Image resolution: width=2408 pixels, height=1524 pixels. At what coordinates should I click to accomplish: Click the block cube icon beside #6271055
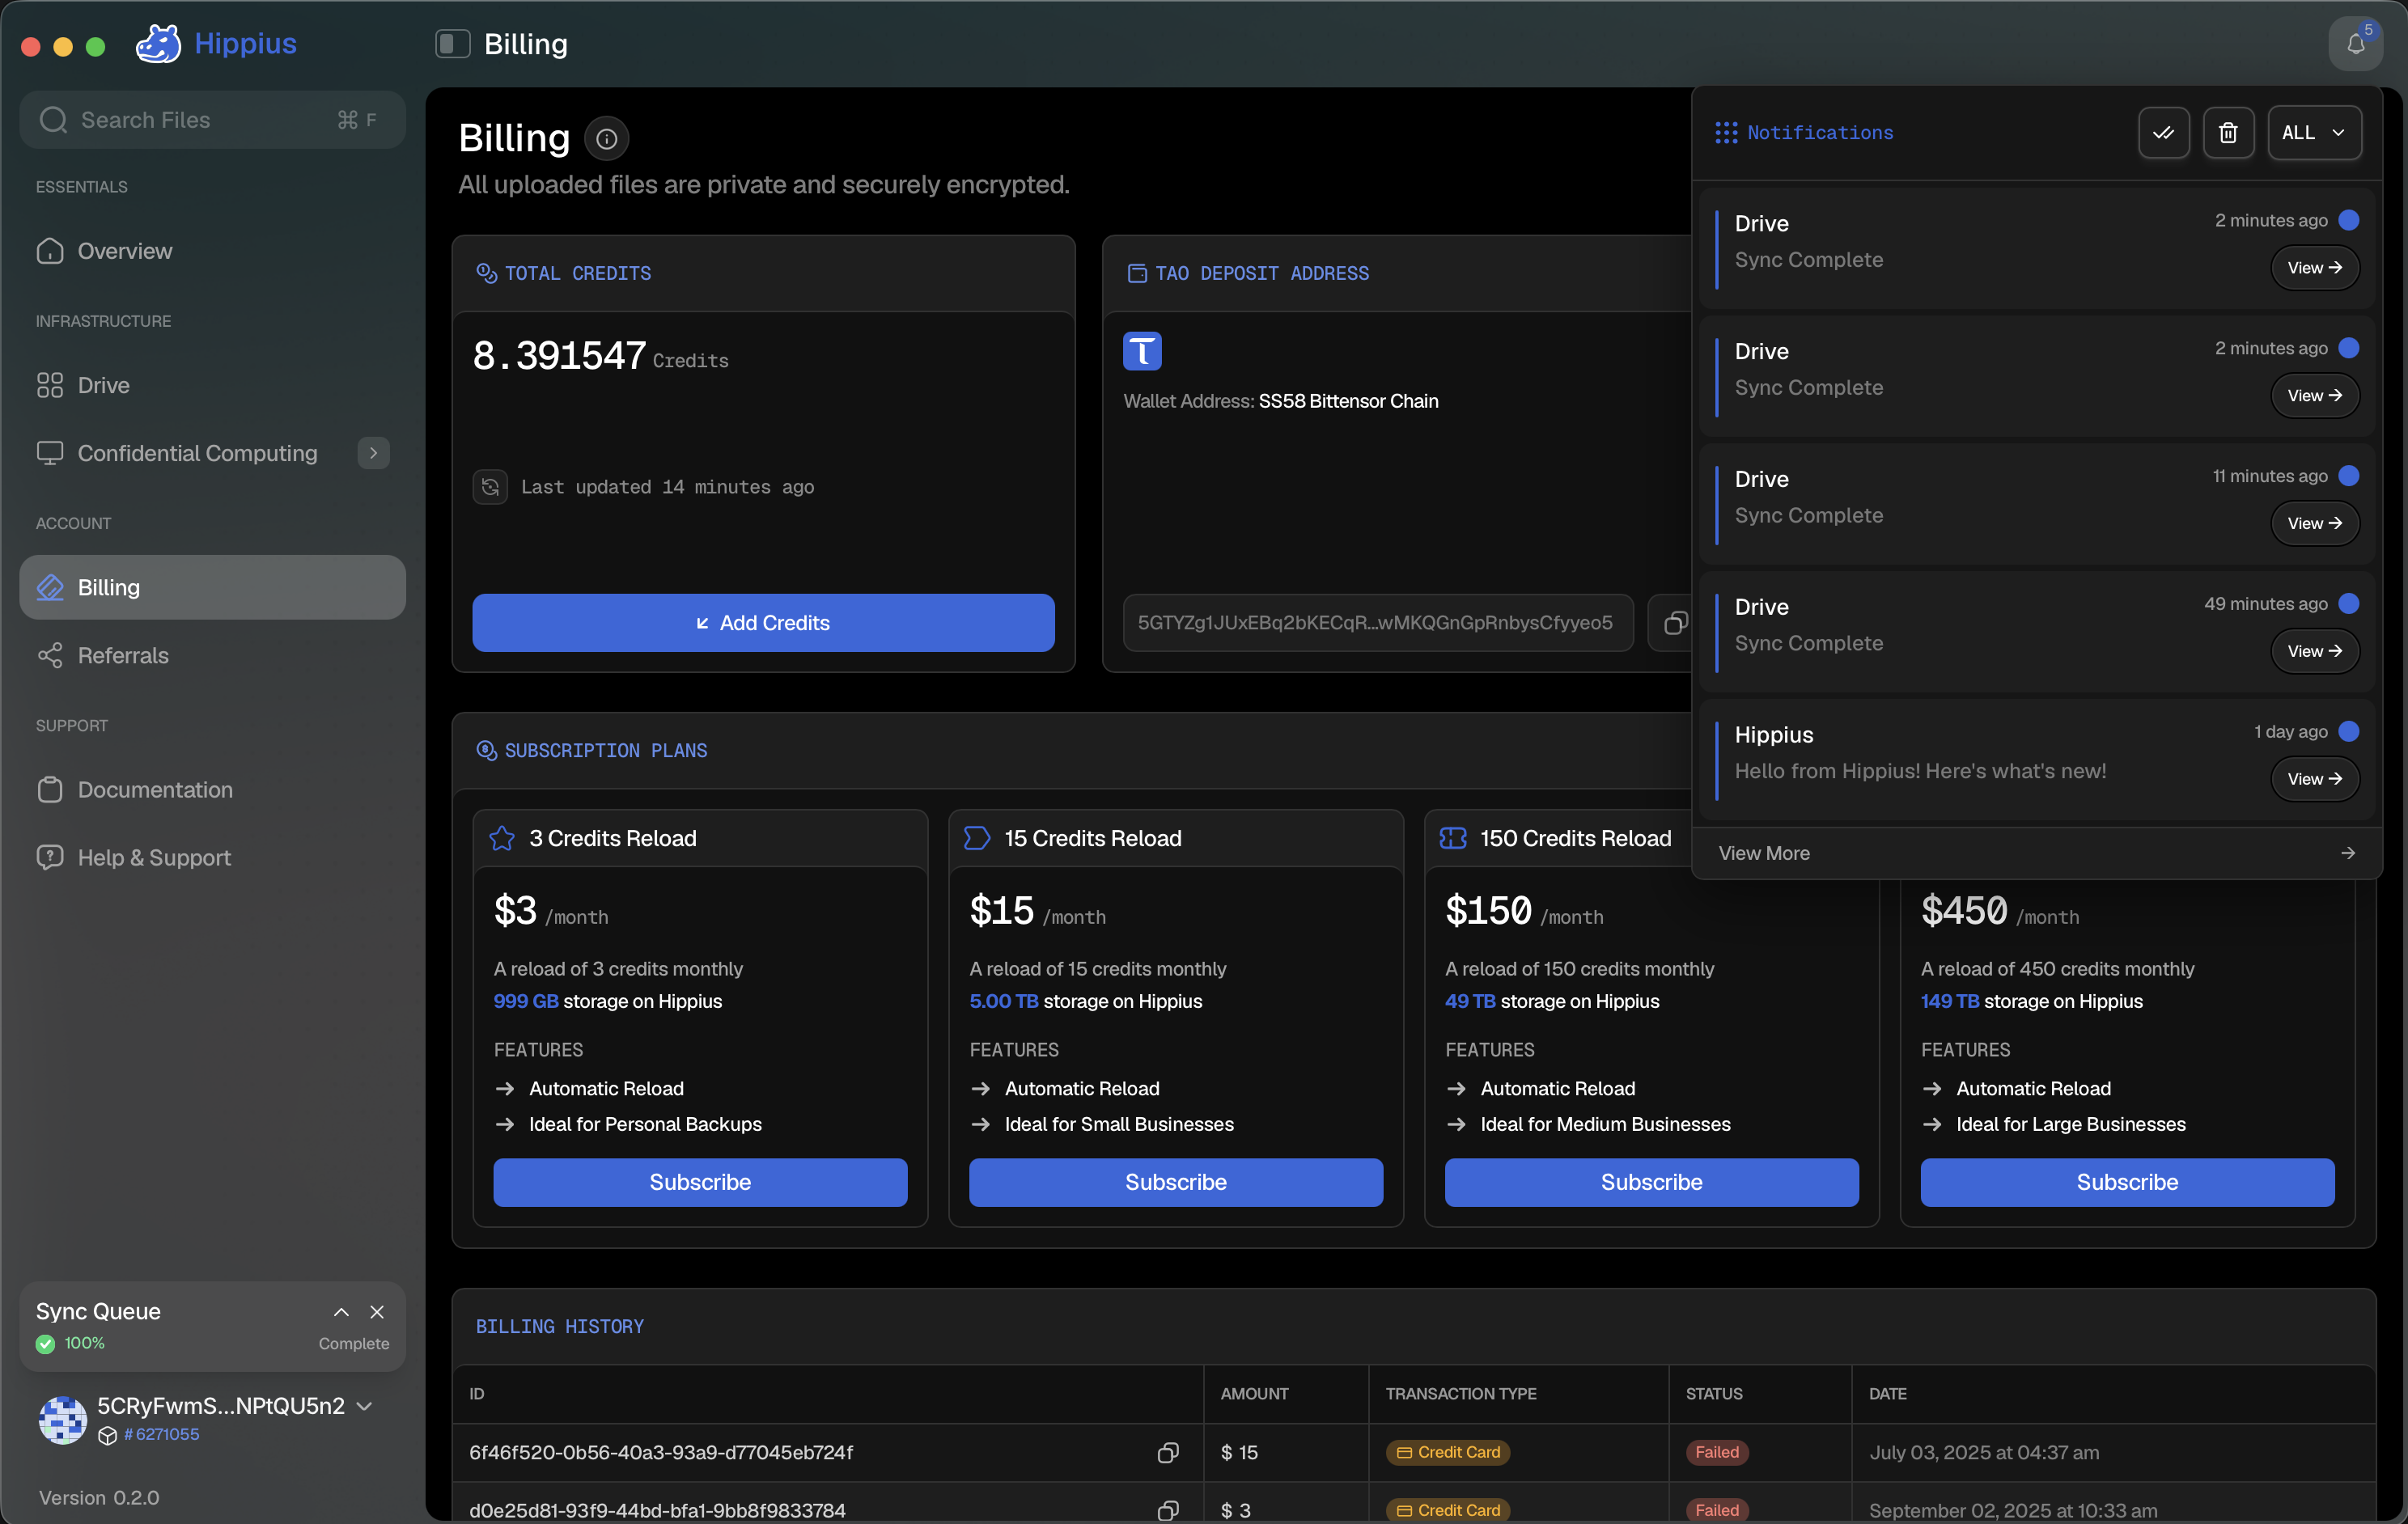click(108, 1435)
